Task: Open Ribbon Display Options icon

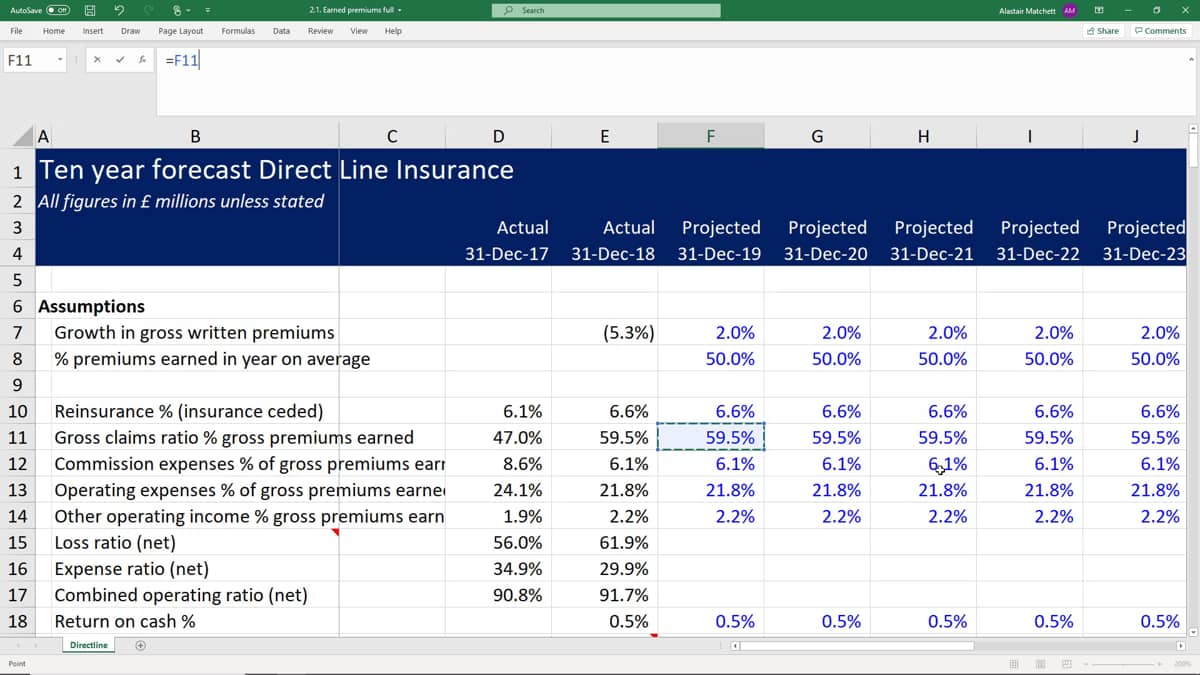Action: click(x=1100, y=10)
